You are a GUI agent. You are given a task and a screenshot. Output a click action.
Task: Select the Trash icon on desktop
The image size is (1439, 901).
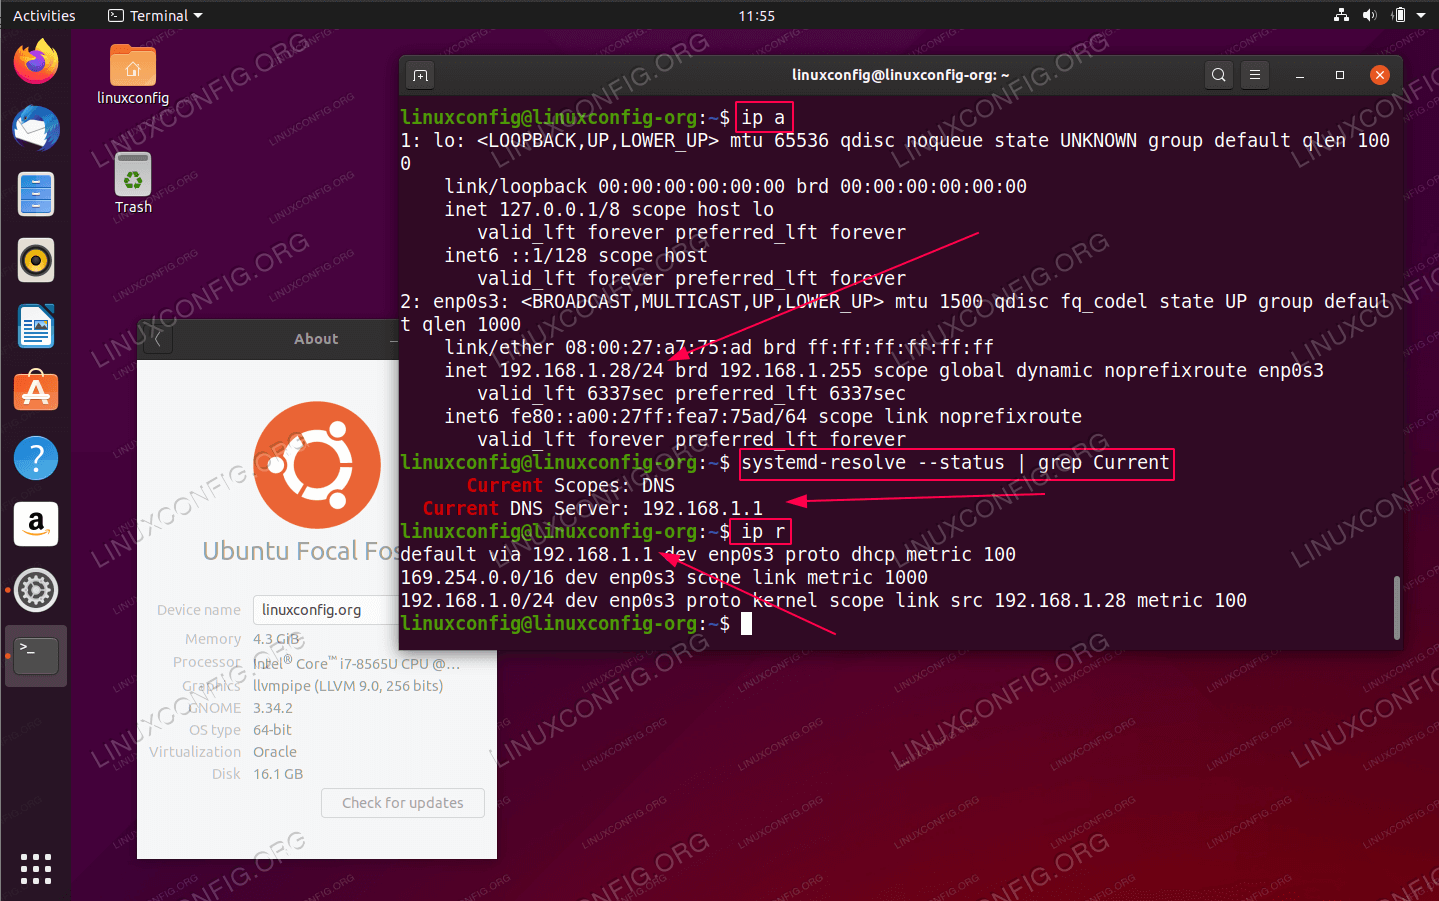pos(133,184)
